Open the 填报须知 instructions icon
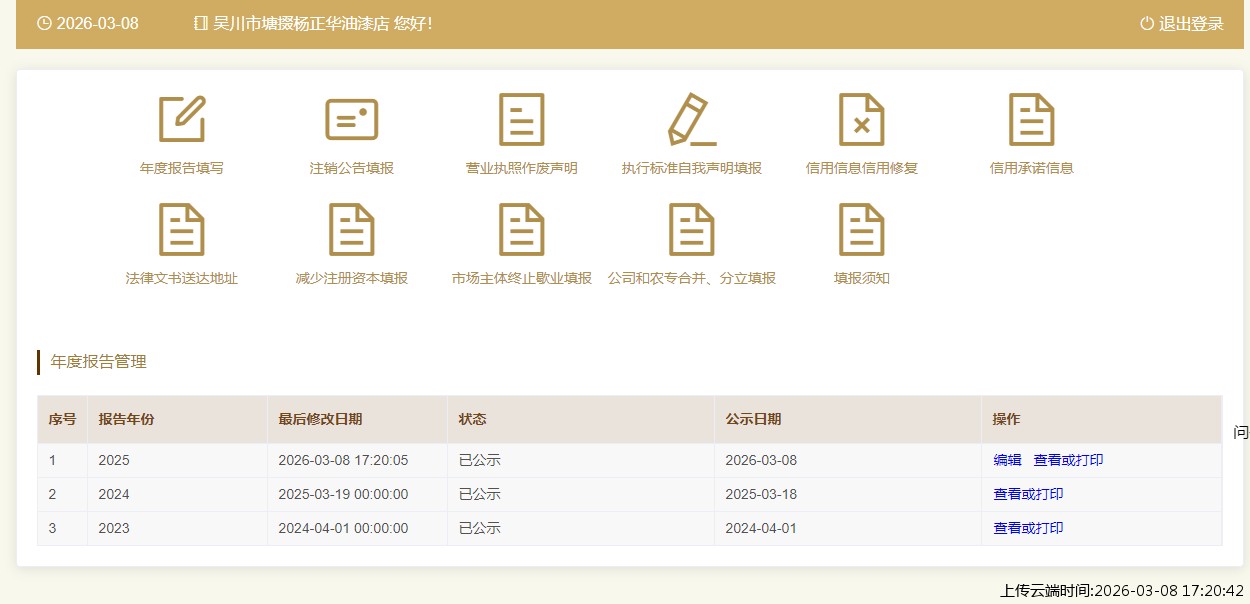The image size is (1250, 604). pos(862,230)
